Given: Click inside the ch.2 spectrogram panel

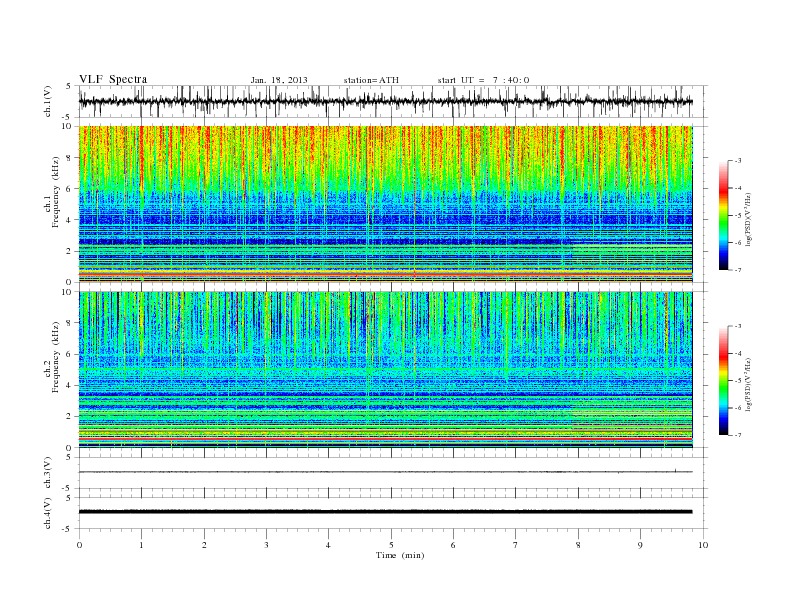Looking at the screenshot, I should (x=386, y=369).
